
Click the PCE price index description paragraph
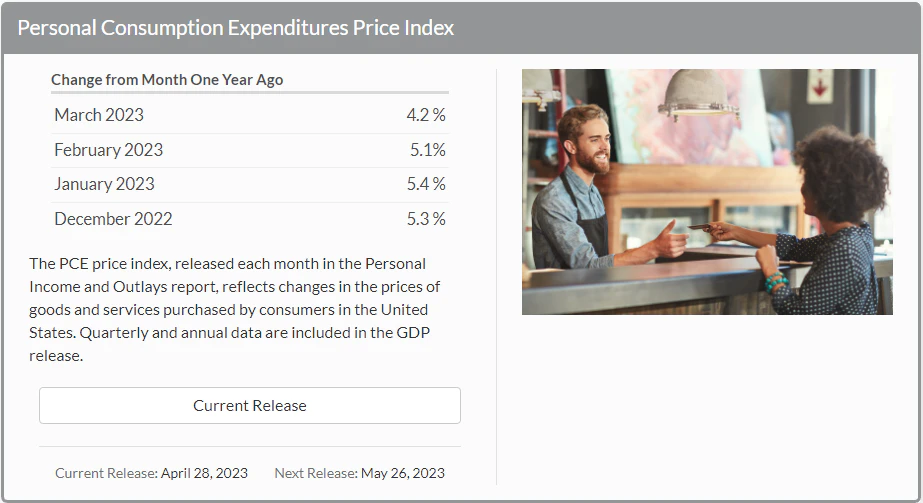[x=234, y=309]
